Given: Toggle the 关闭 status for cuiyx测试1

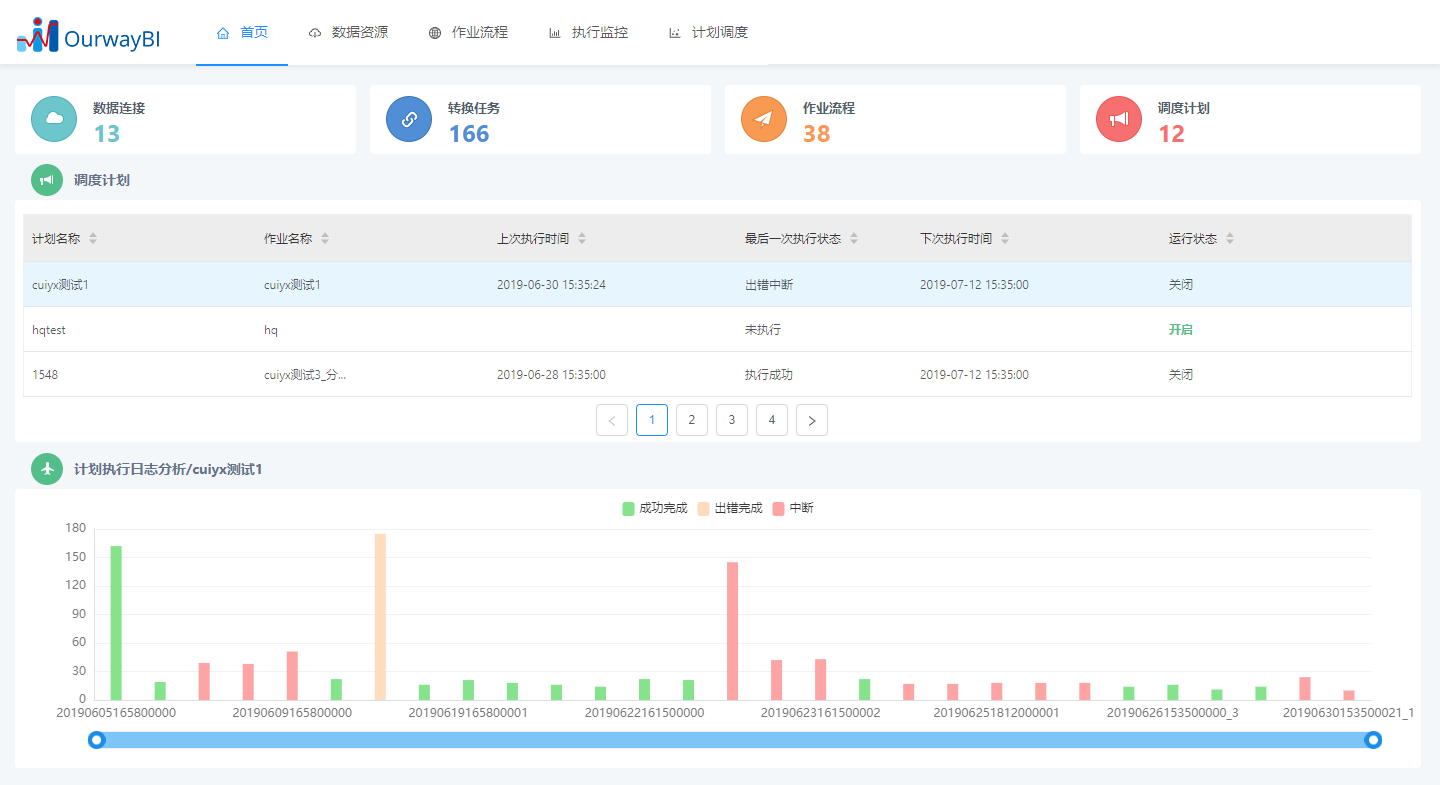Looking at the screenshot, I should click(x=1180, y=284).
